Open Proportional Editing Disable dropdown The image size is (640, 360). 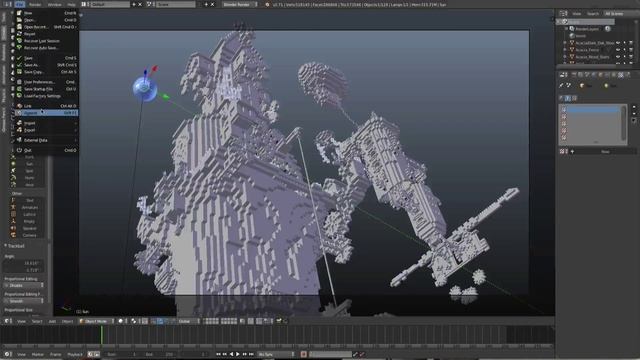pos(24,285)
